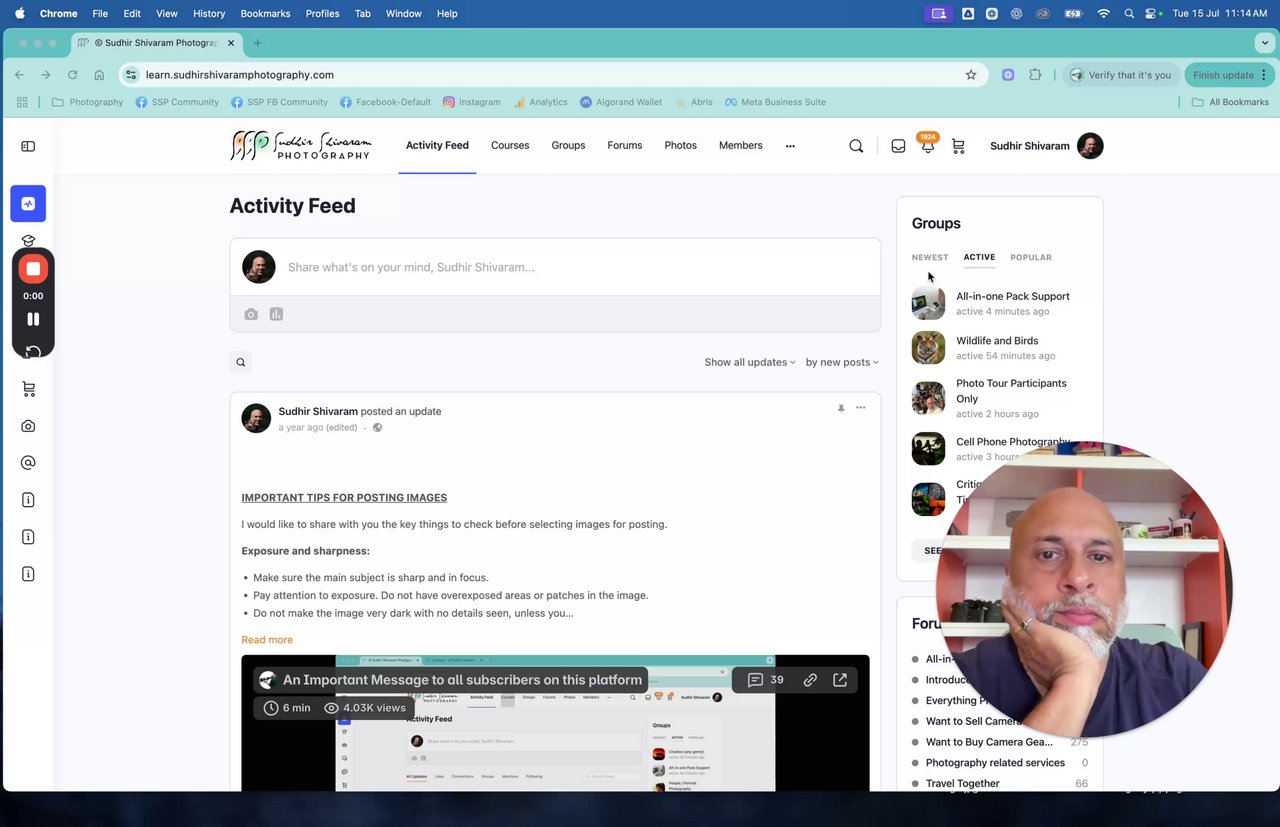Open the Sudhir Shivaram profile name in header
The width and height of the screenshot is (1280, 827).
tap(1030, 146)
